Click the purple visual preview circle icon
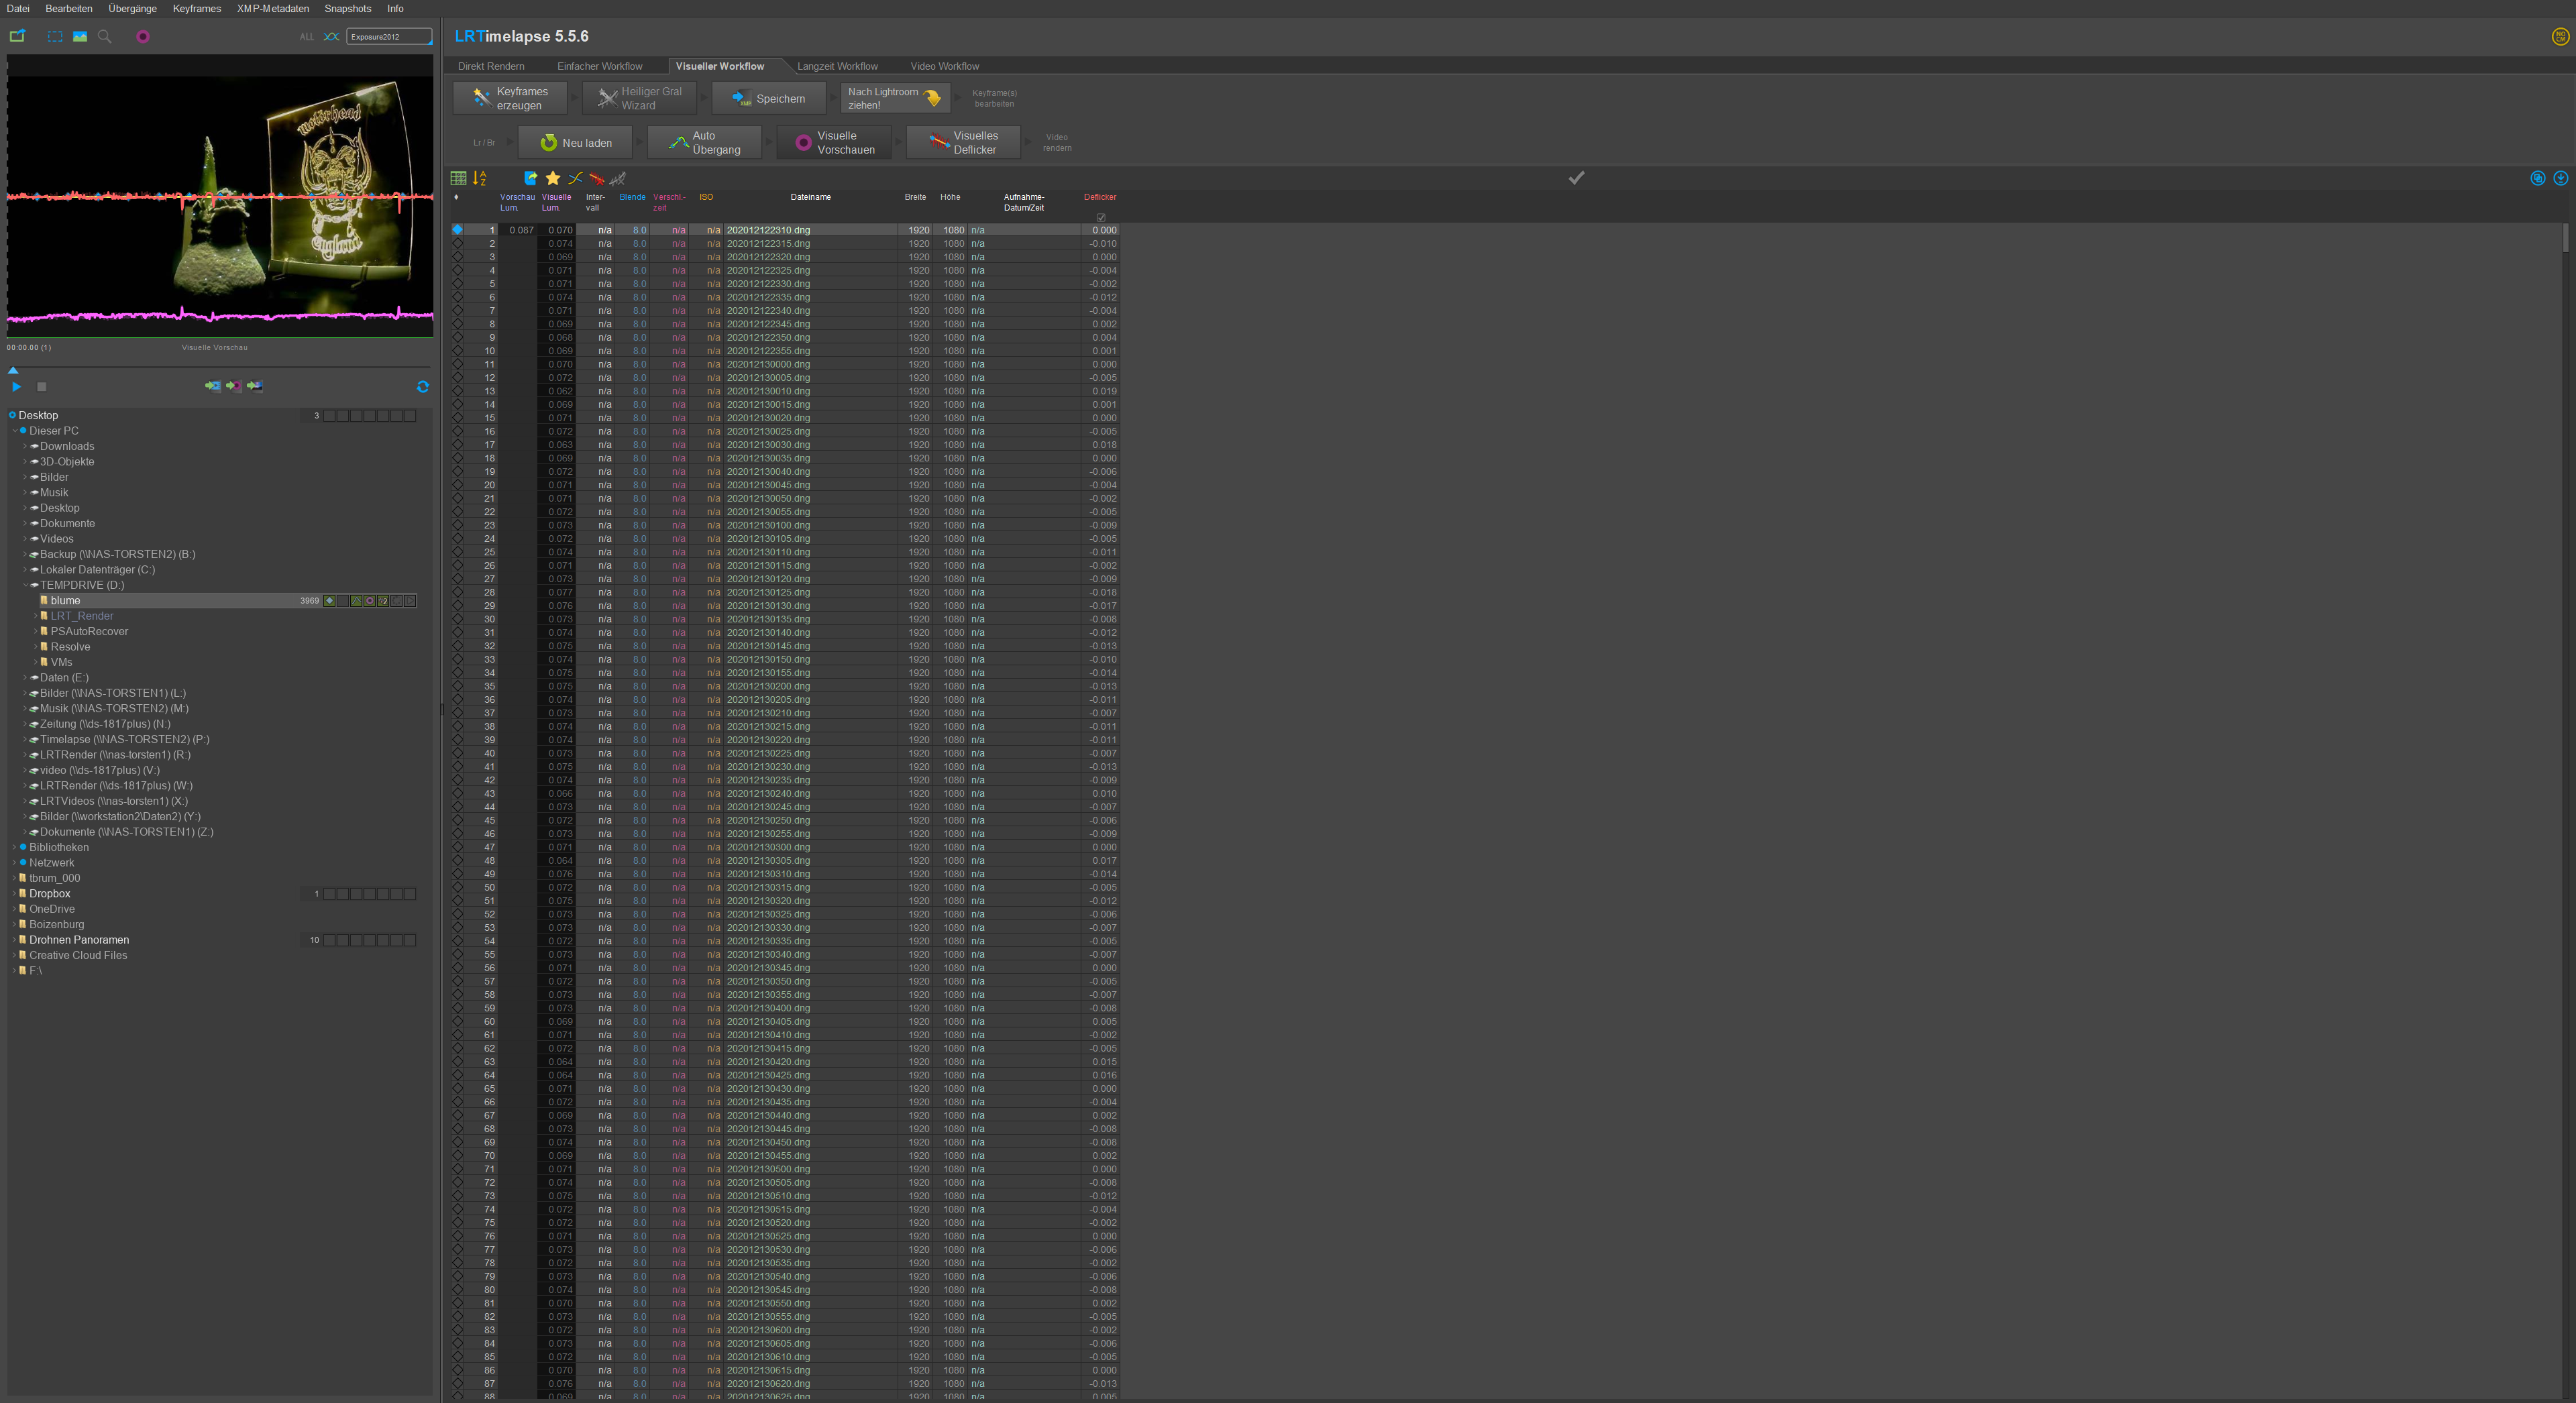This screenshot has height=1403, width=2576. click(143, 37)
